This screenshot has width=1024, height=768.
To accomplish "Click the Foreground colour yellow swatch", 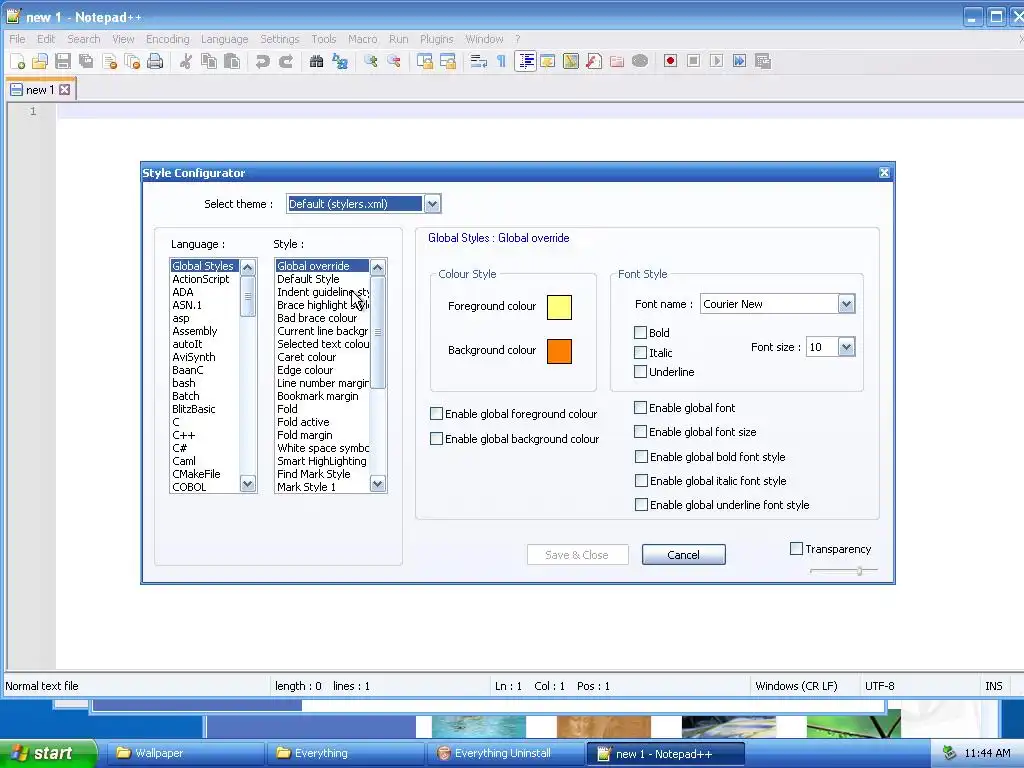I will 559,307.
